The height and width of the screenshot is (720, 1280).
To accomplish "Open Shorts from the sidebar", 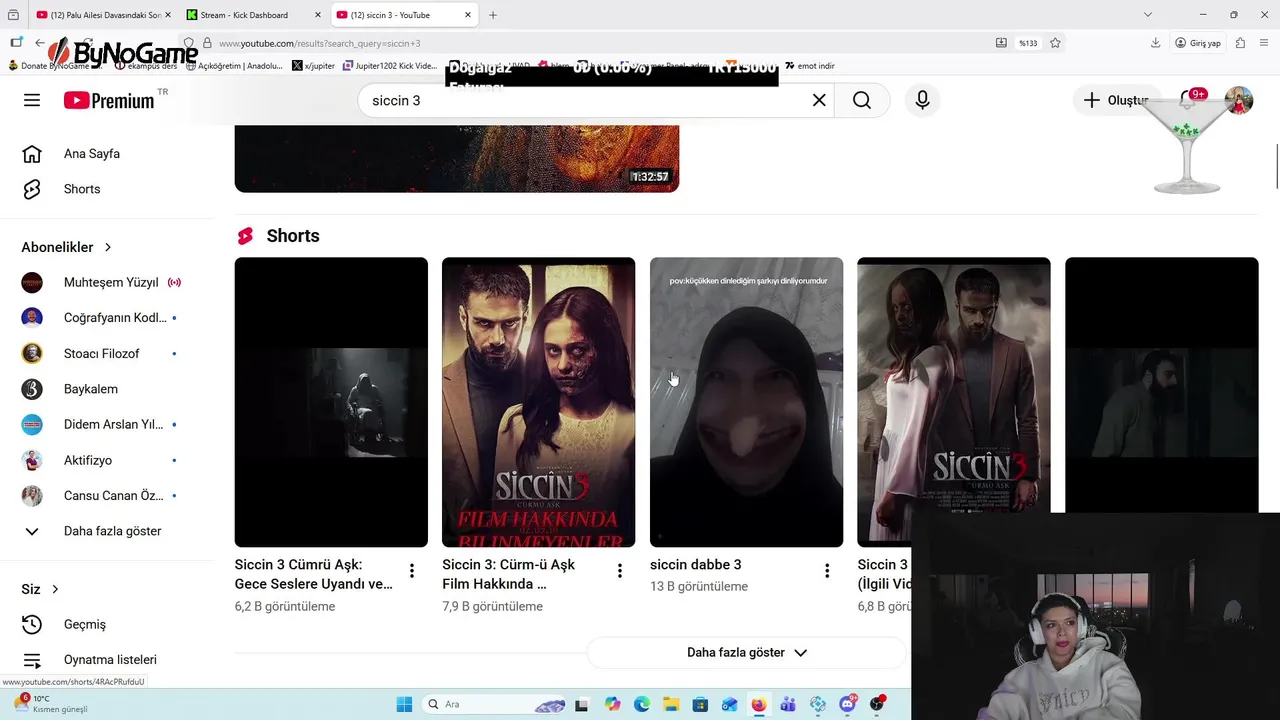I will [82, 189].
